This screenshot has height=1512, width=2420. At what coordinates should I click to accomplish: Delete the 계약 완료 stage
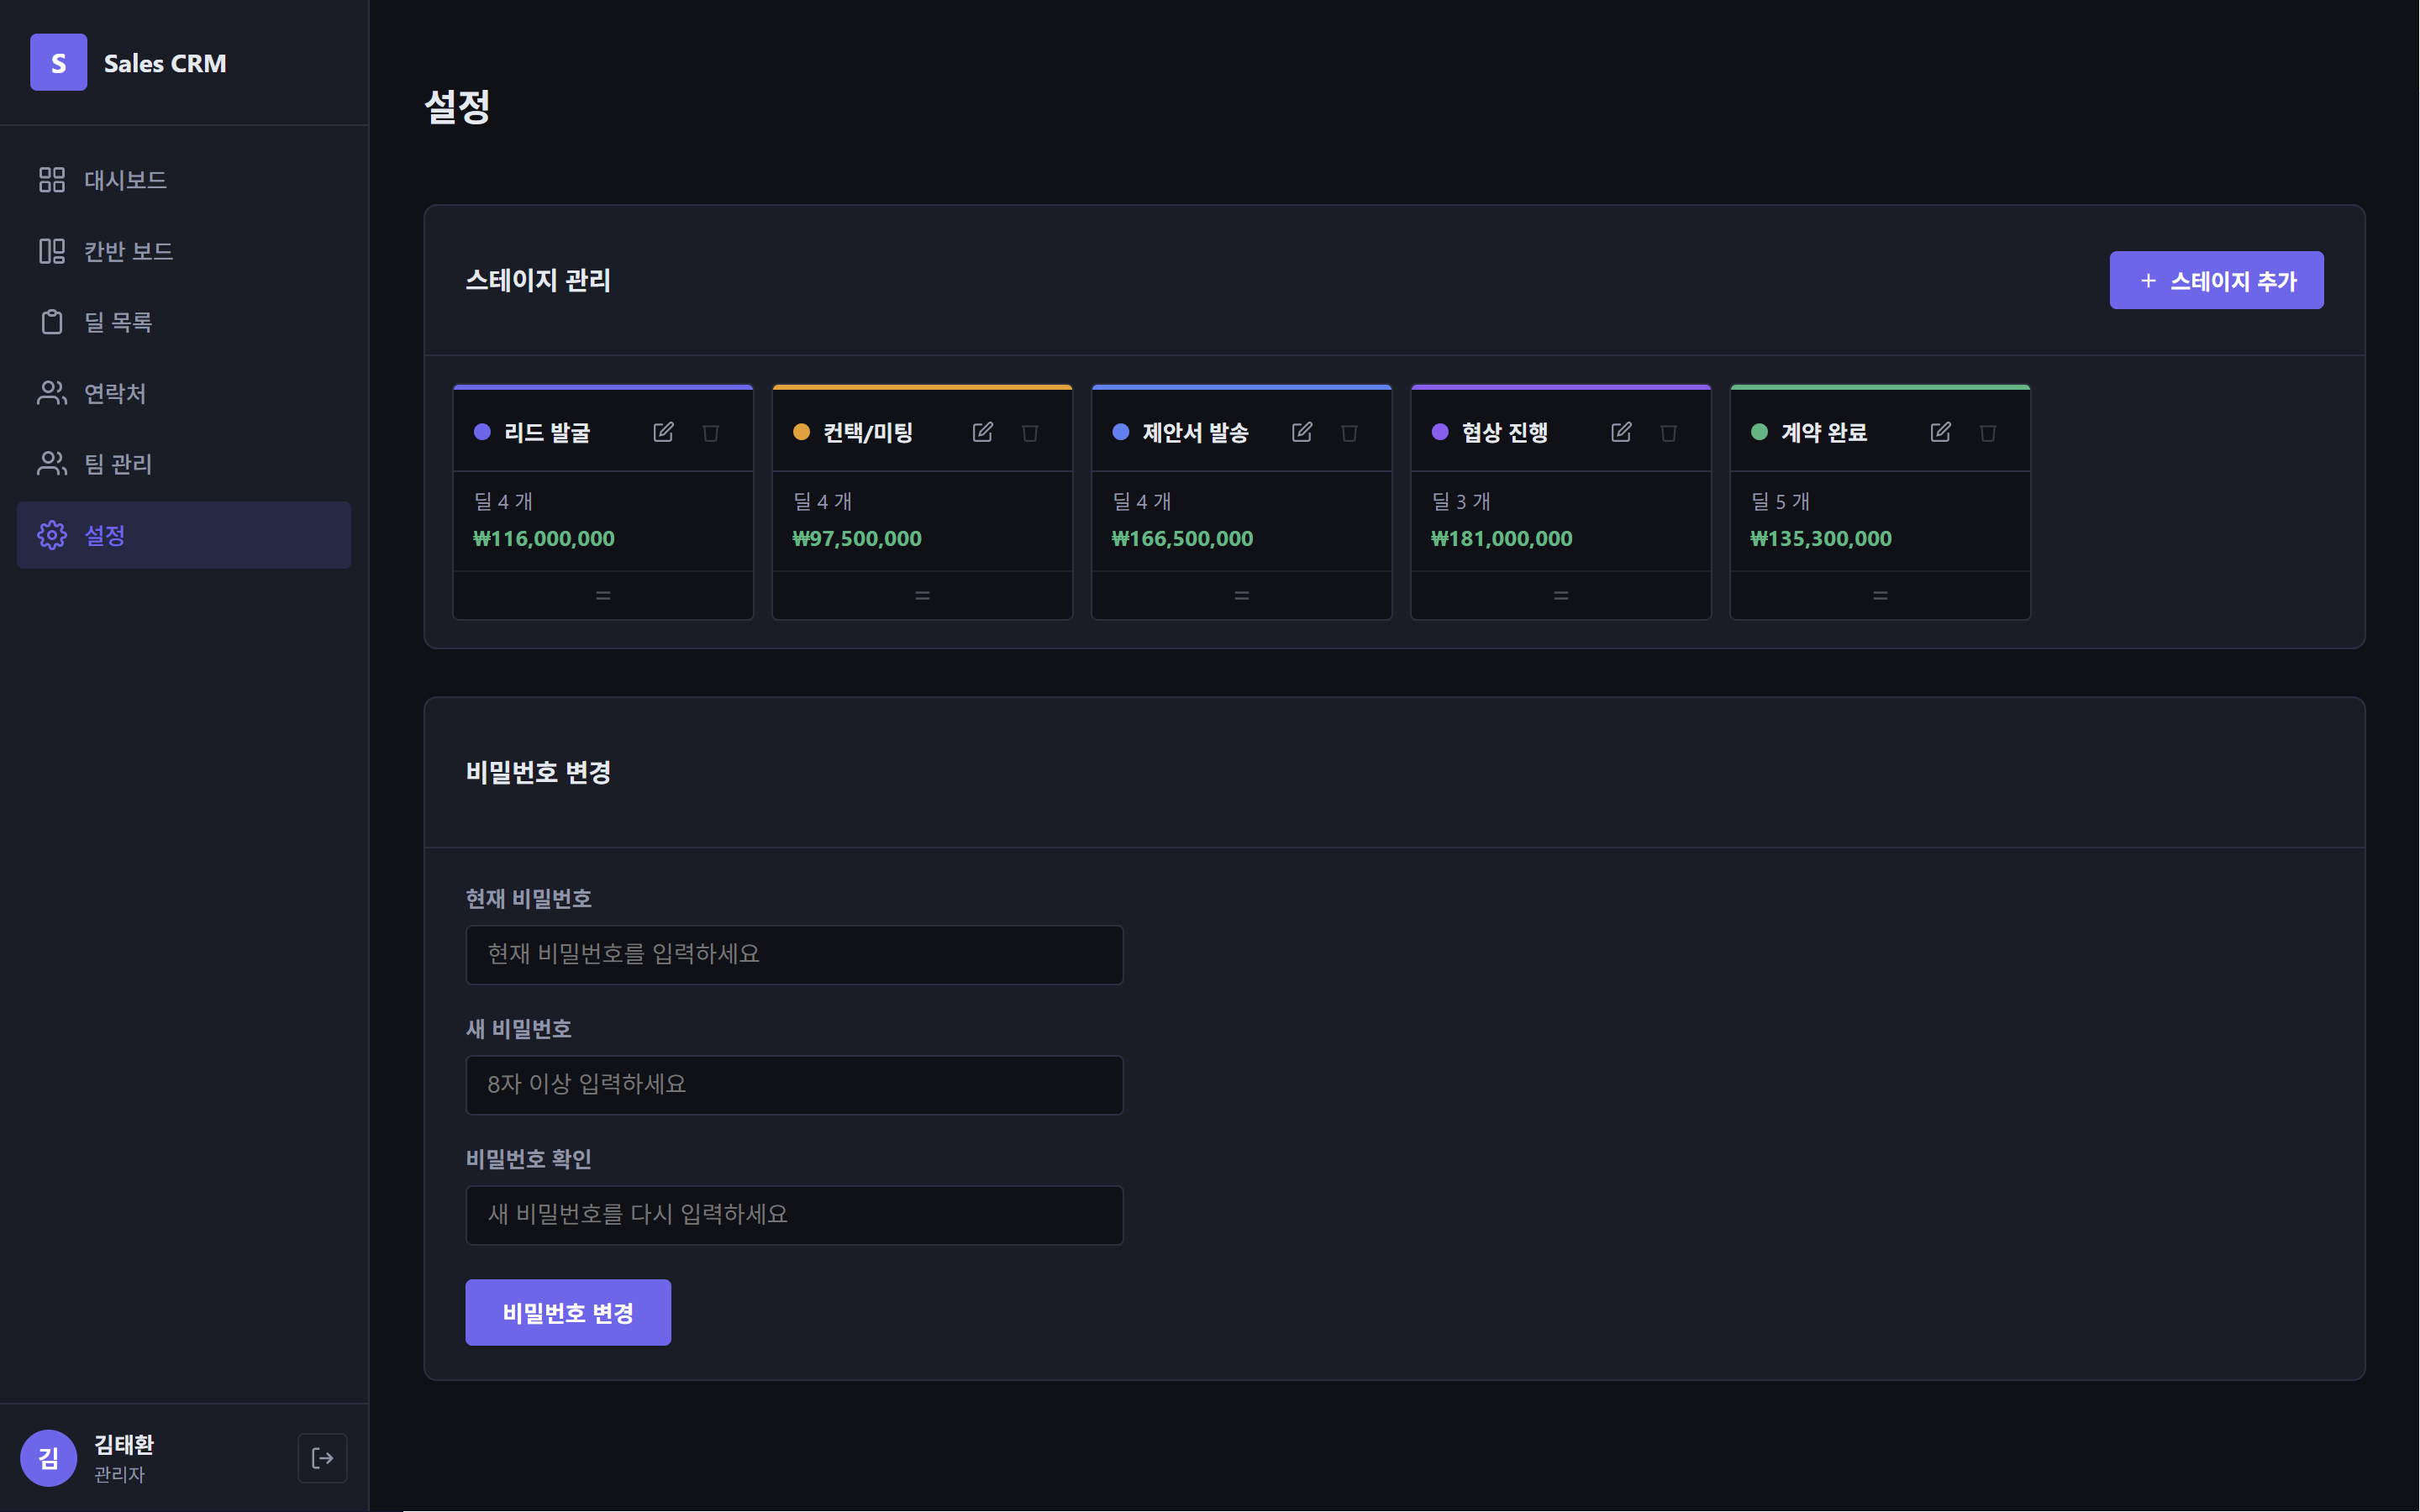pos(1988,432)
